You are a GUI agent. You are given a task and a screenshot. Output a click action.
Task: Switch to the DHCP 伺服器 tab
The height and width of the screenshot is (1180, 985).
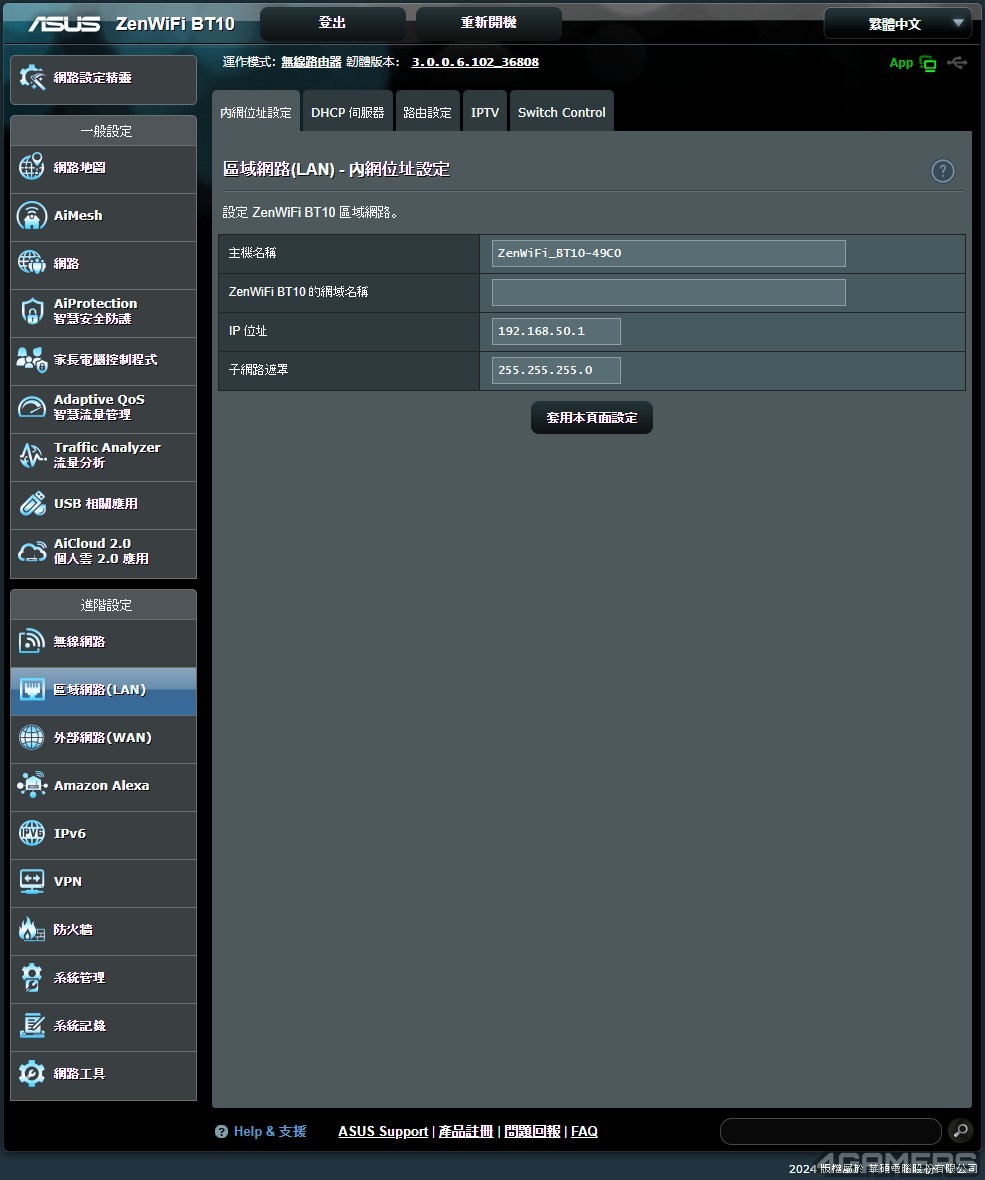click(348, 111)
